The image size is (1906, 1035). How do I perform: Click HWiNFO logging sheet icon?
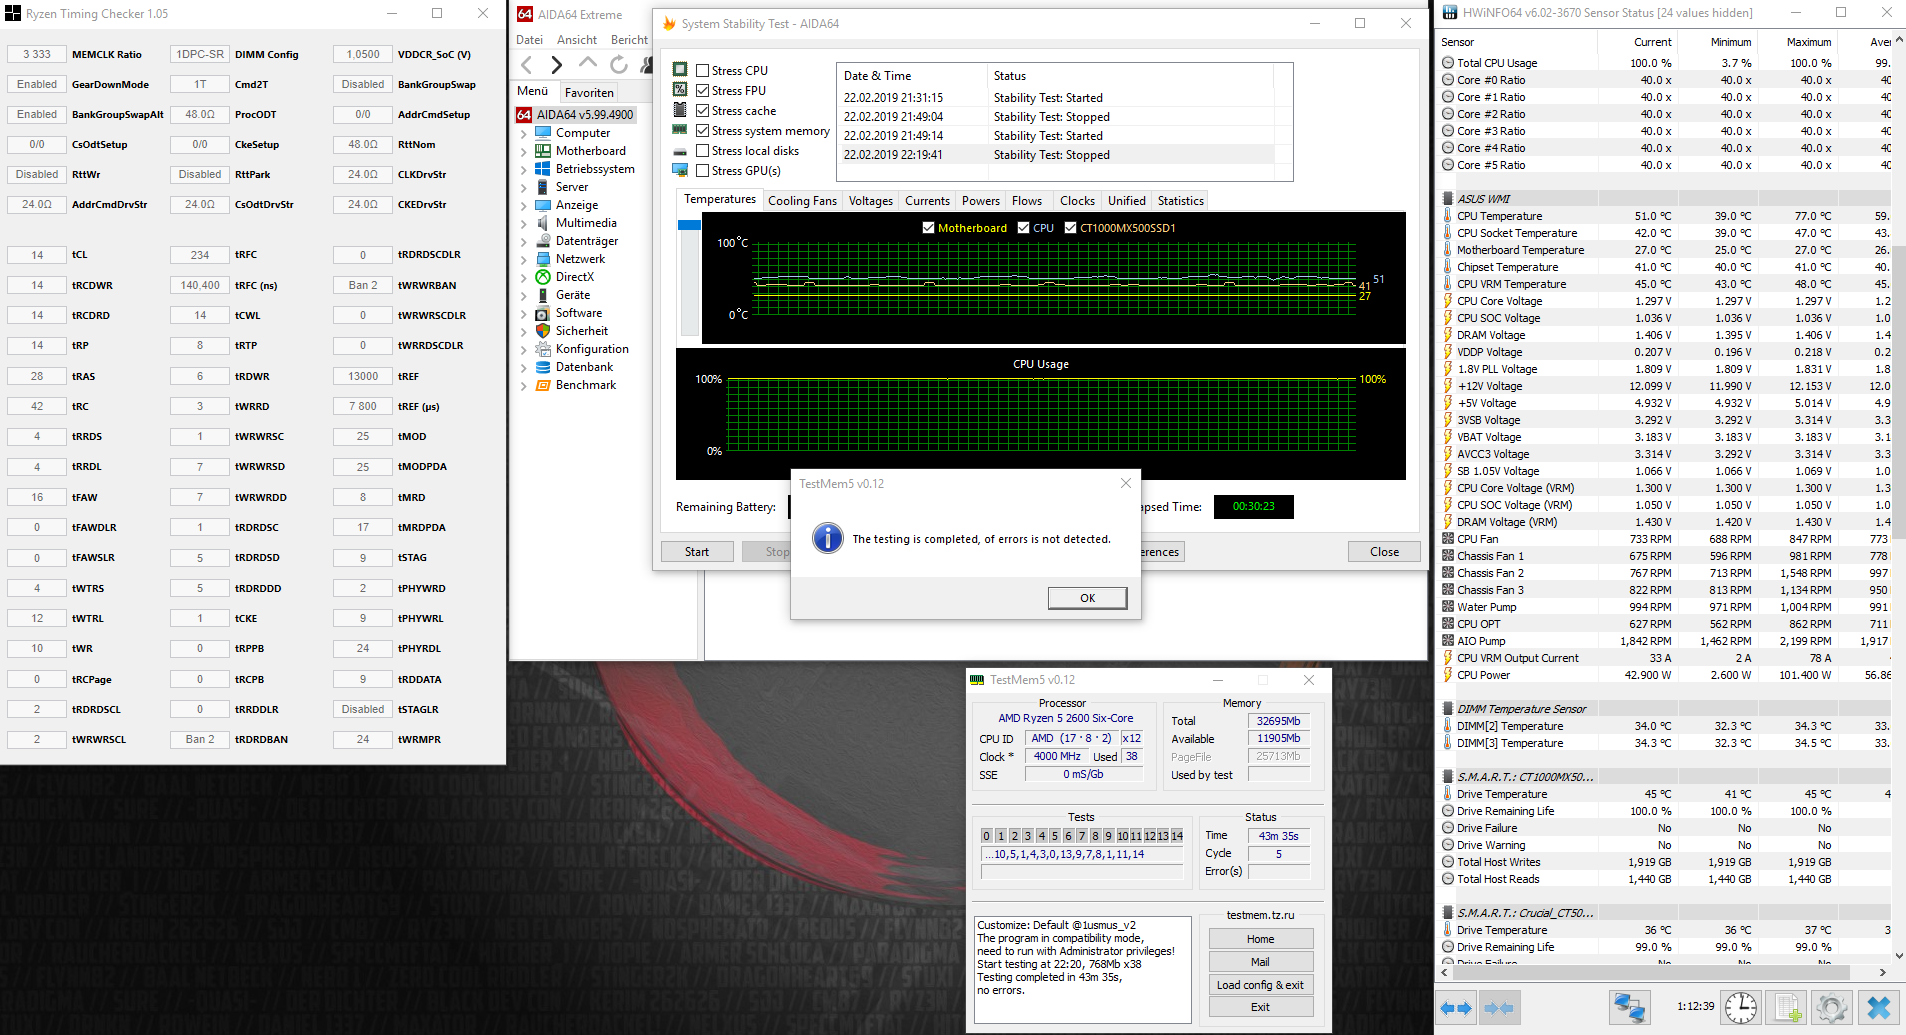pos(1788,1008)
